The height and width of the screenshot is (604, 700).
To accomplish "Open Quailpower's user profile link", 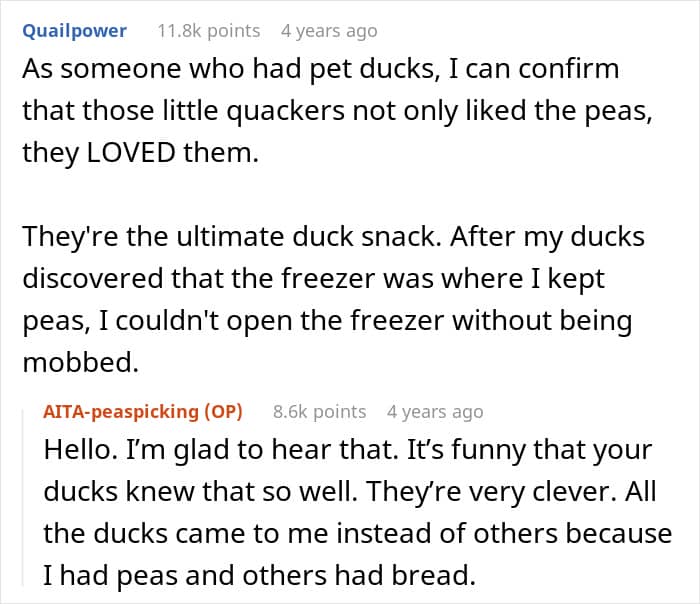I will click(x=75, y=31).
